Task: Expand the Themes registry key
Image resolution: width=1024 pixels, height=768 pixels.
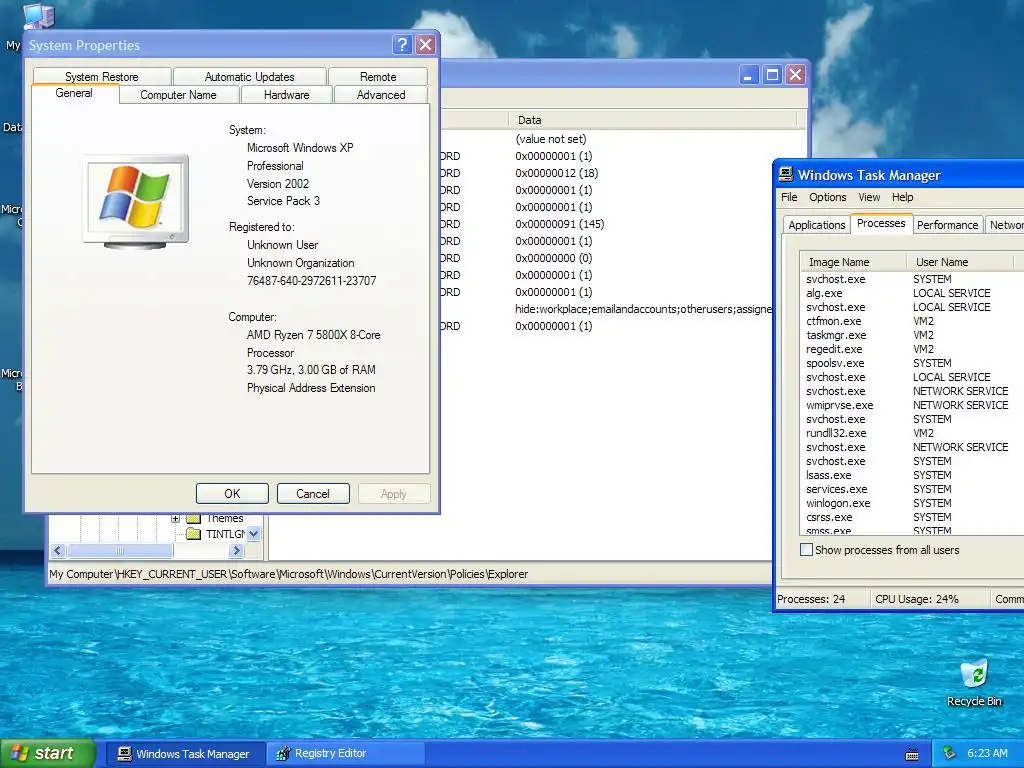Action: tap(175, 519)
